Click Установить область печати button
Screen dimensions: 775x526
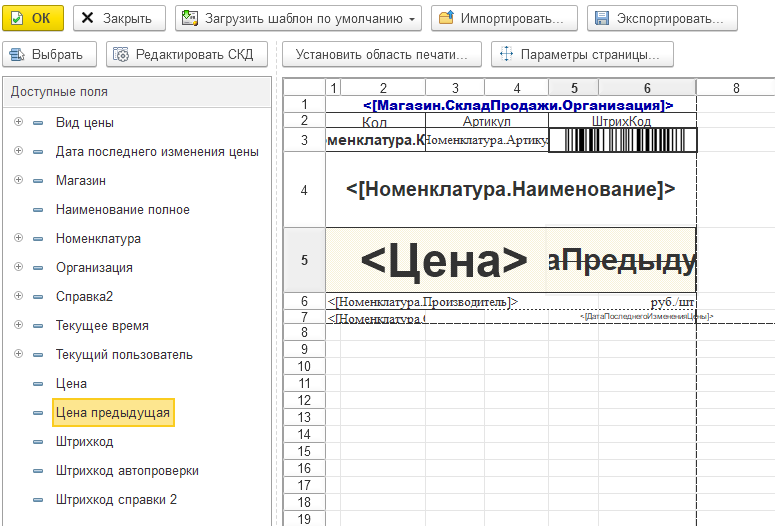coord(382,54)
